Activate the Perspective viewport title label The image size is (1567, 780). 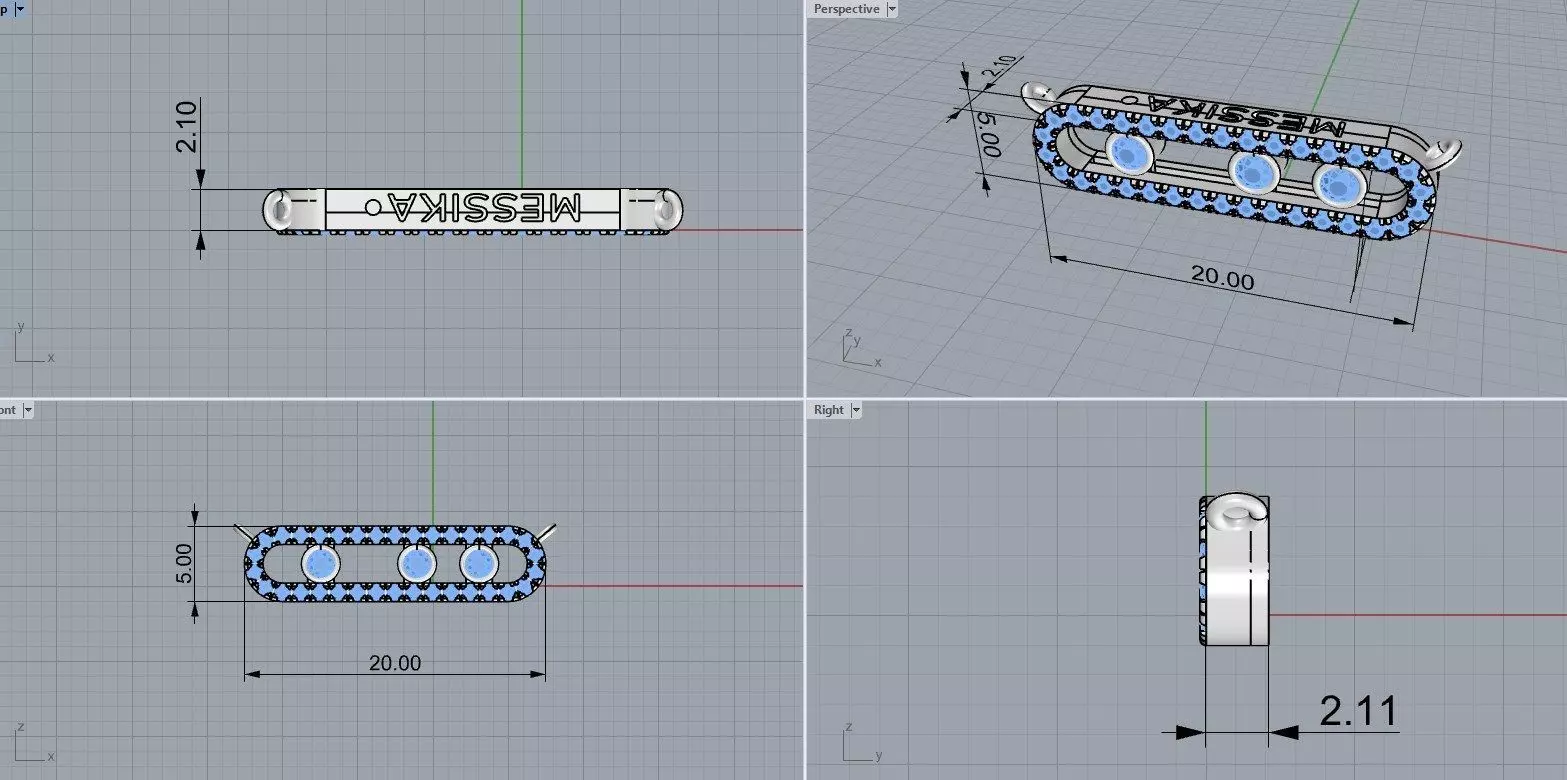pyautogui.click(x=846, y=9)
